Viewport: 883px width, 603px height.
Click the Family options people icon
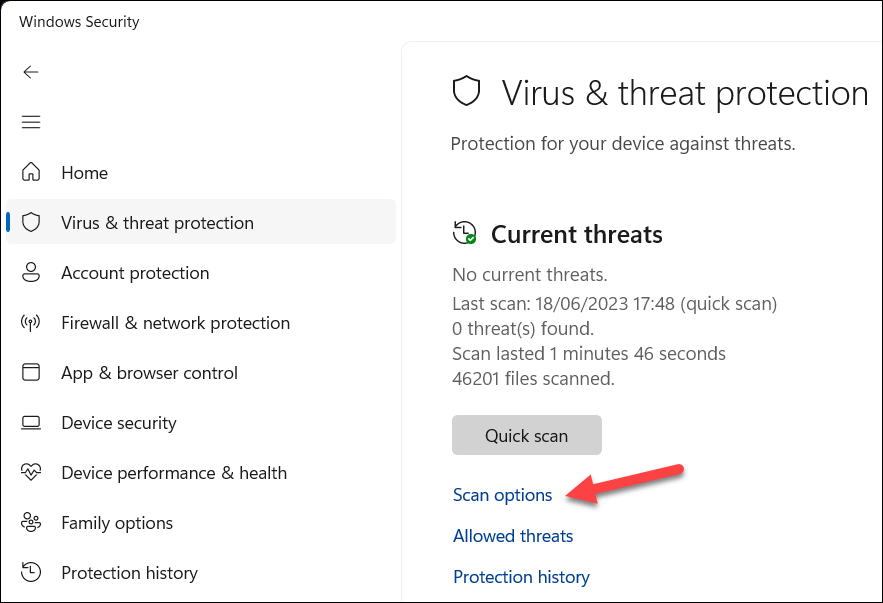(31, 522)
